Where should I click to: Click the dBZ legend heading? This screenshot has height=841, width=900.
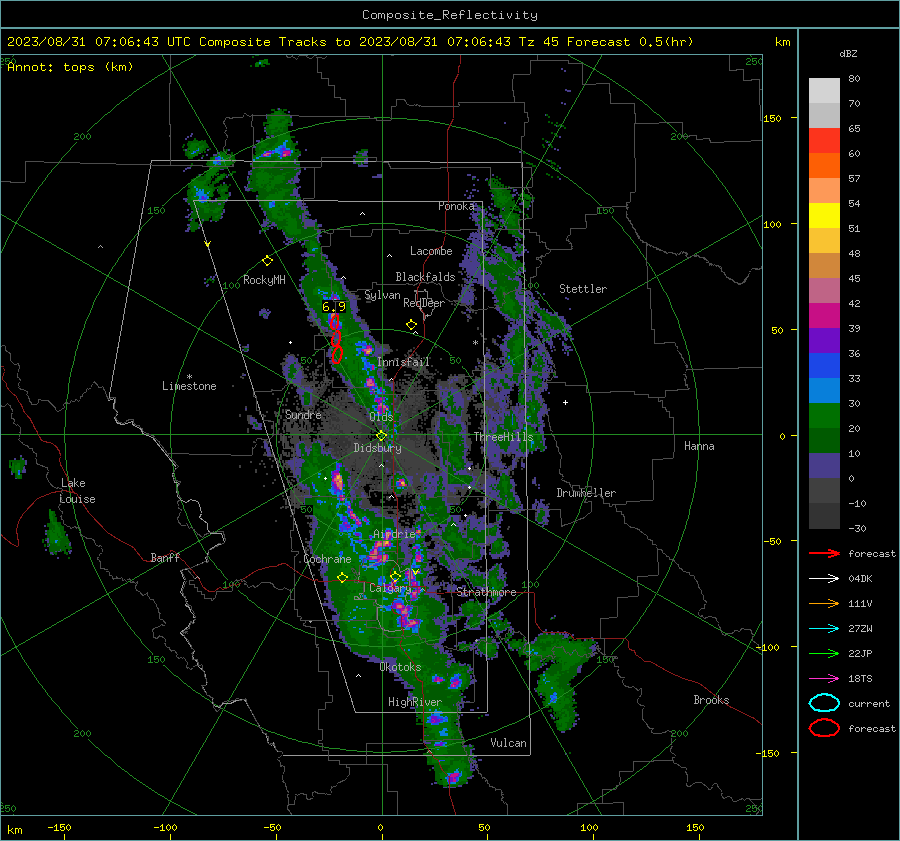click(848, 54)
